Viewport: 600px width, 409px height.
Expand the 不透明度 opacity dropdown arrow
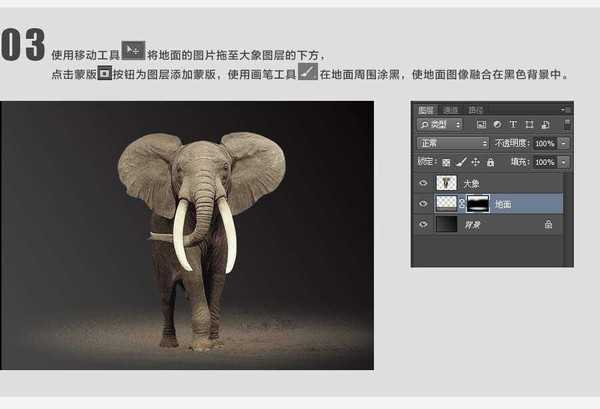pyautogui.click(x=564, y=143)
